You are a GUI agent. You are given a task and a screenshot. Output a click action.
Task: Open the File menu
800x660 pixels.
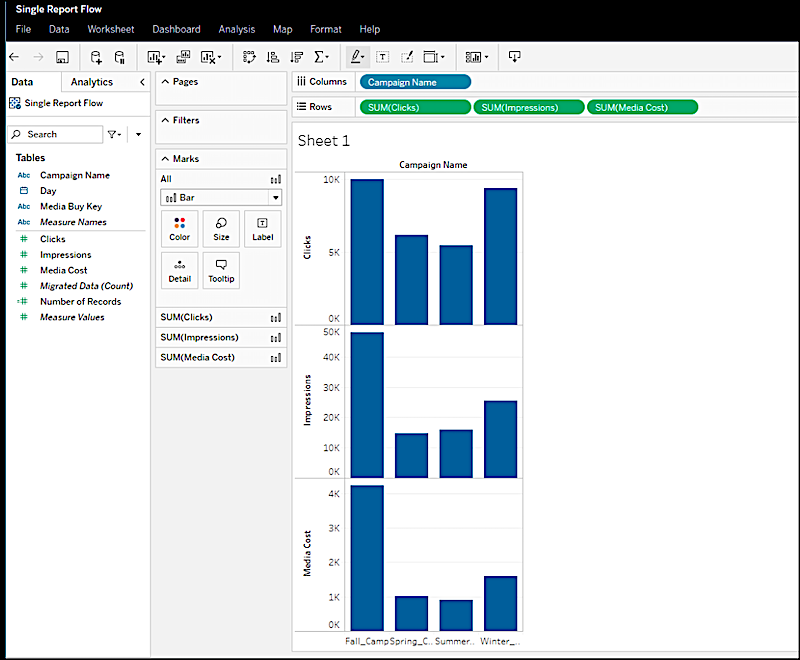(23, 29)
